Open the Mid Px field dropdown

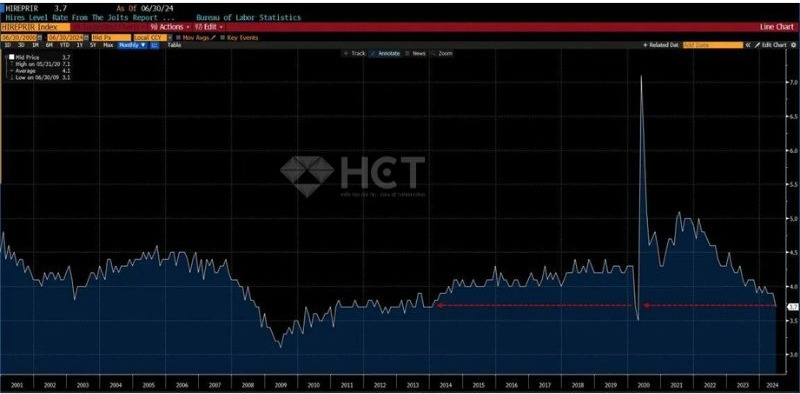111,38
